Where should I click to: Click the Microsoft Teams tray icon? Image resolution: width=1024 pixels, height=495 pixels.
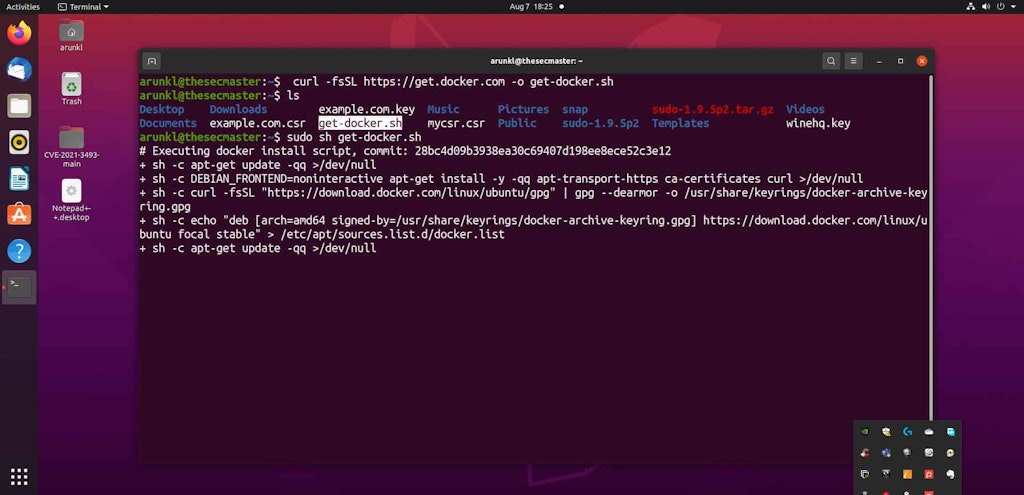click(x=886, y=453)
